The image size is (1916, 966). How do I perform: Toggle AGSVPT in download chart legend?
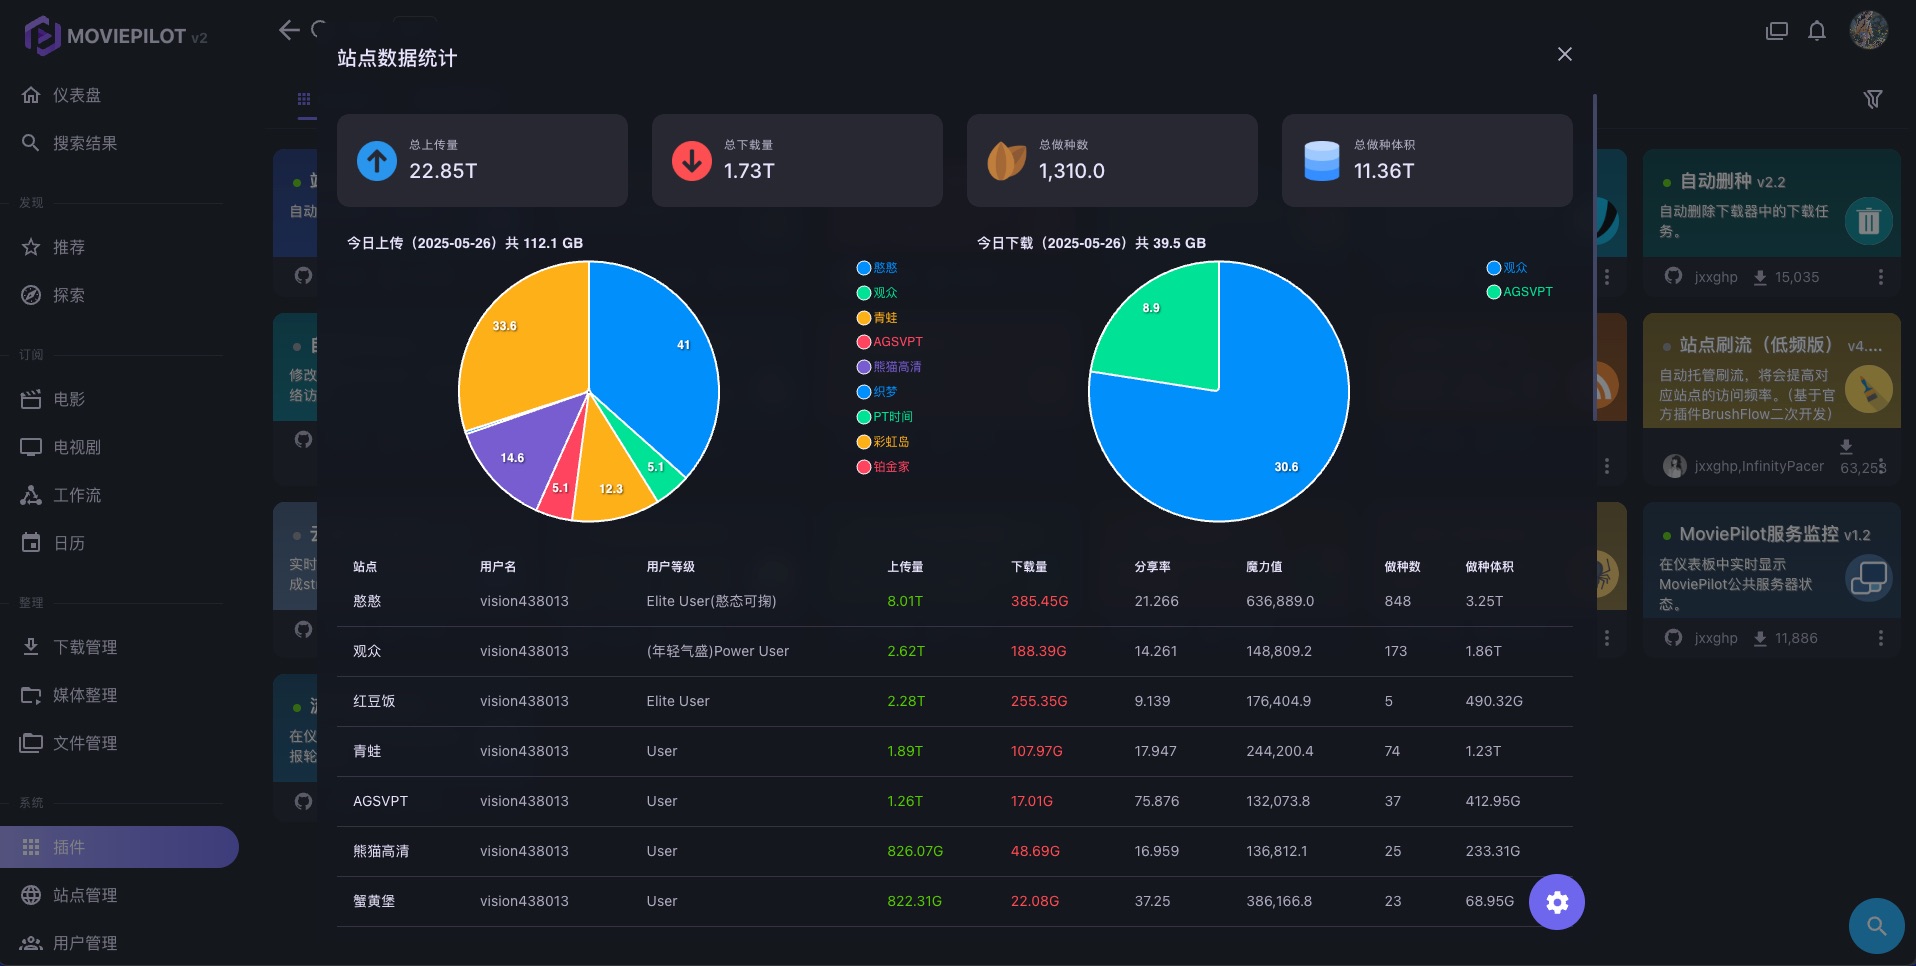coord(1520,292)
